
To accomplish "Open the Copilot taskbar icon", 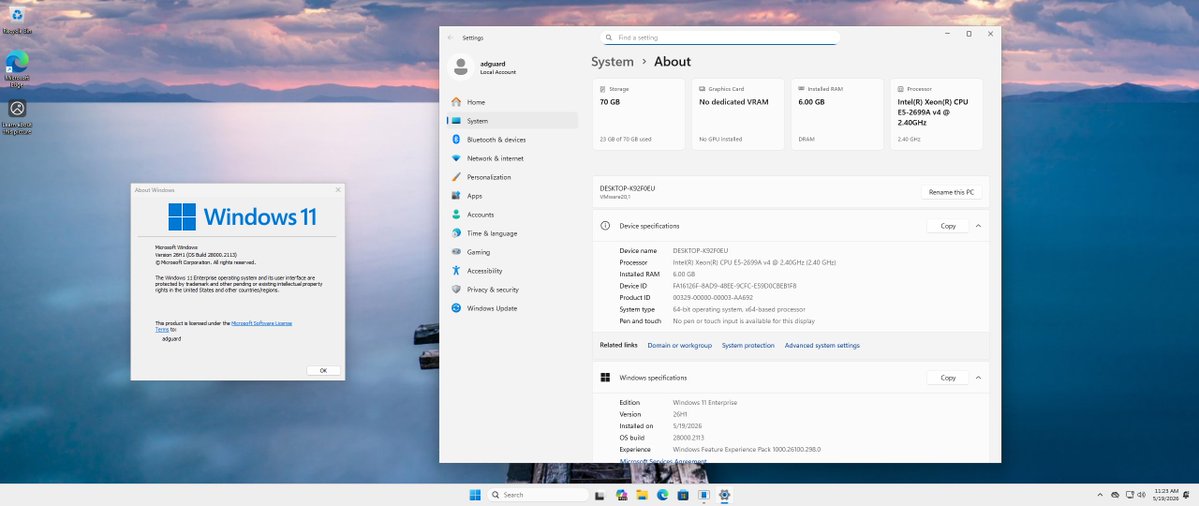I will 621,495.
